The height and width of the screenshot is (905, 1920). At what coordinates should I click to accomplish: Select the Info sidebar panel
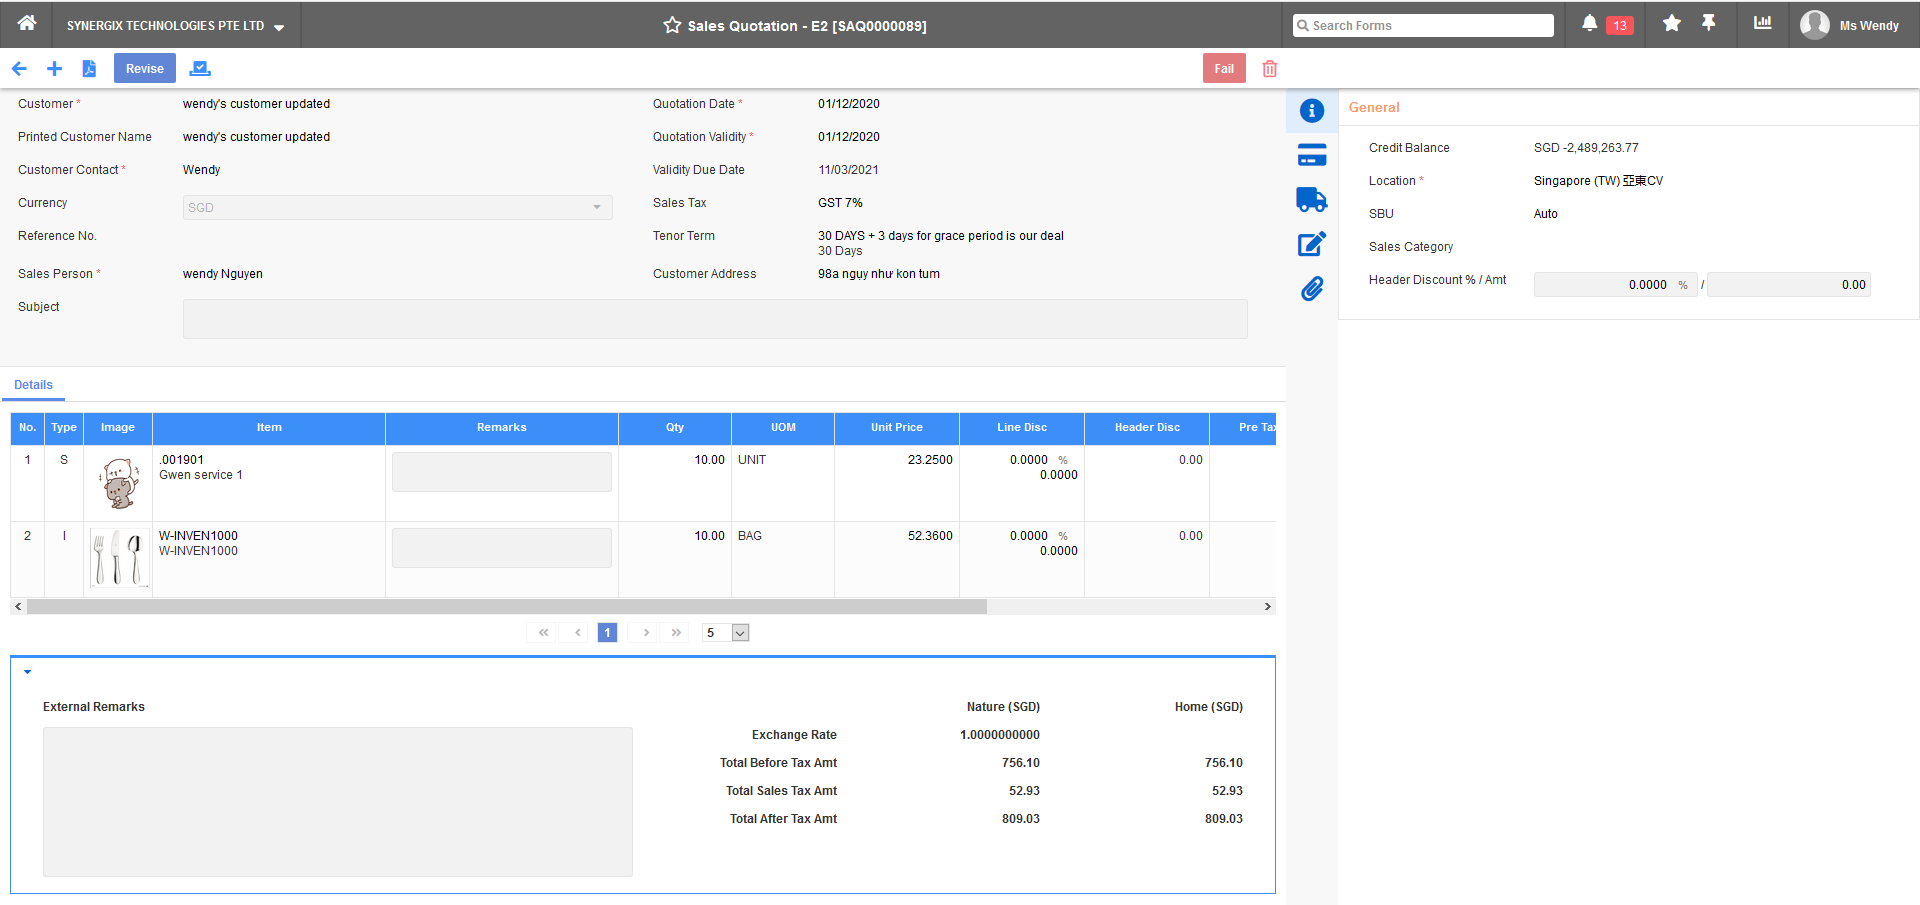coord(1312,111)
